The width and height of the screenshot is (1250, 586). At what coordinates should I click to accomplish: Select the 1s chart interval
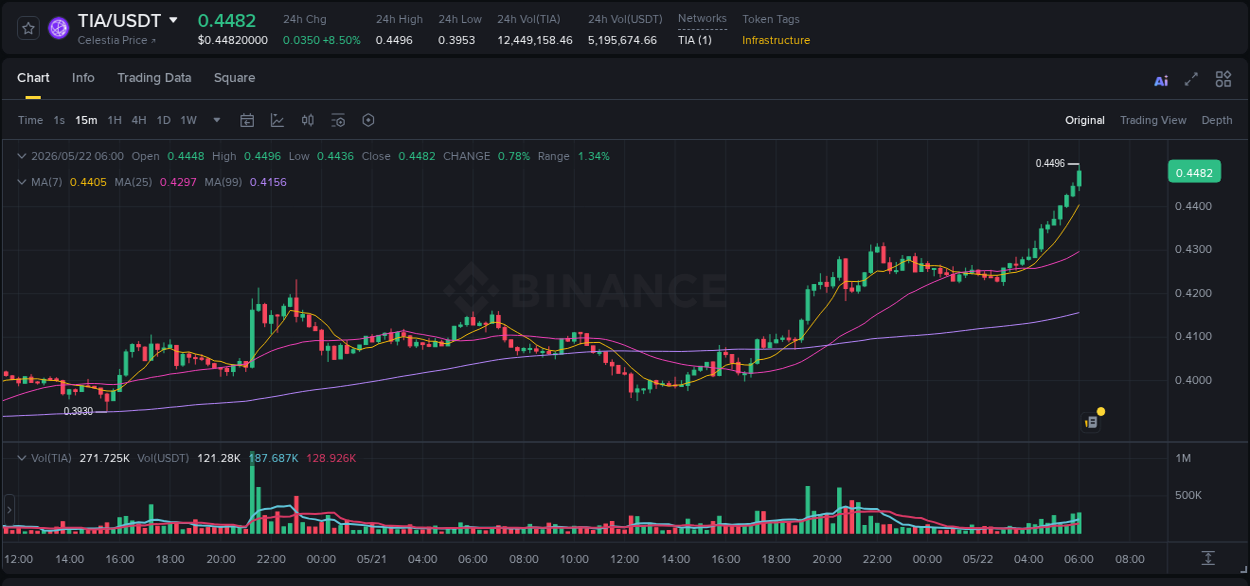pos(59,120)
